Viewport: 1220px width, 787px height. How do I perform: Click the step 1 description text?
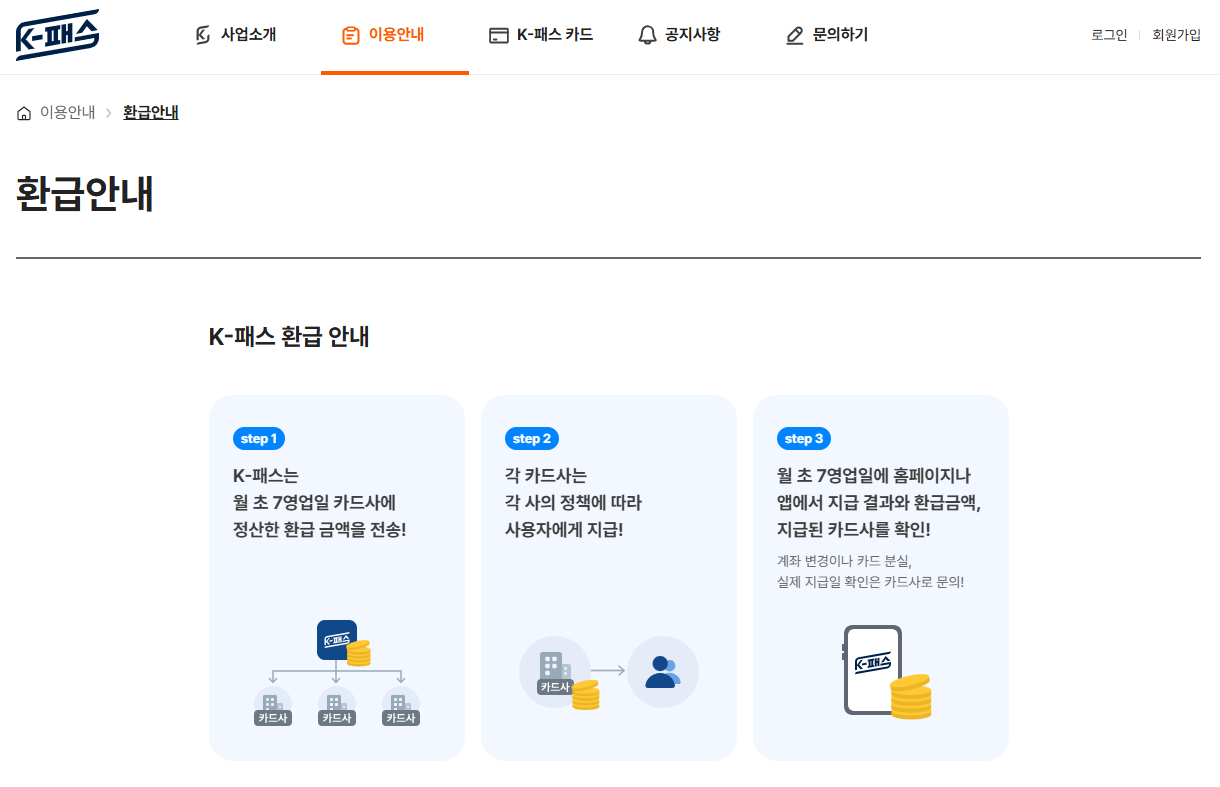click(x=319, y=502)
